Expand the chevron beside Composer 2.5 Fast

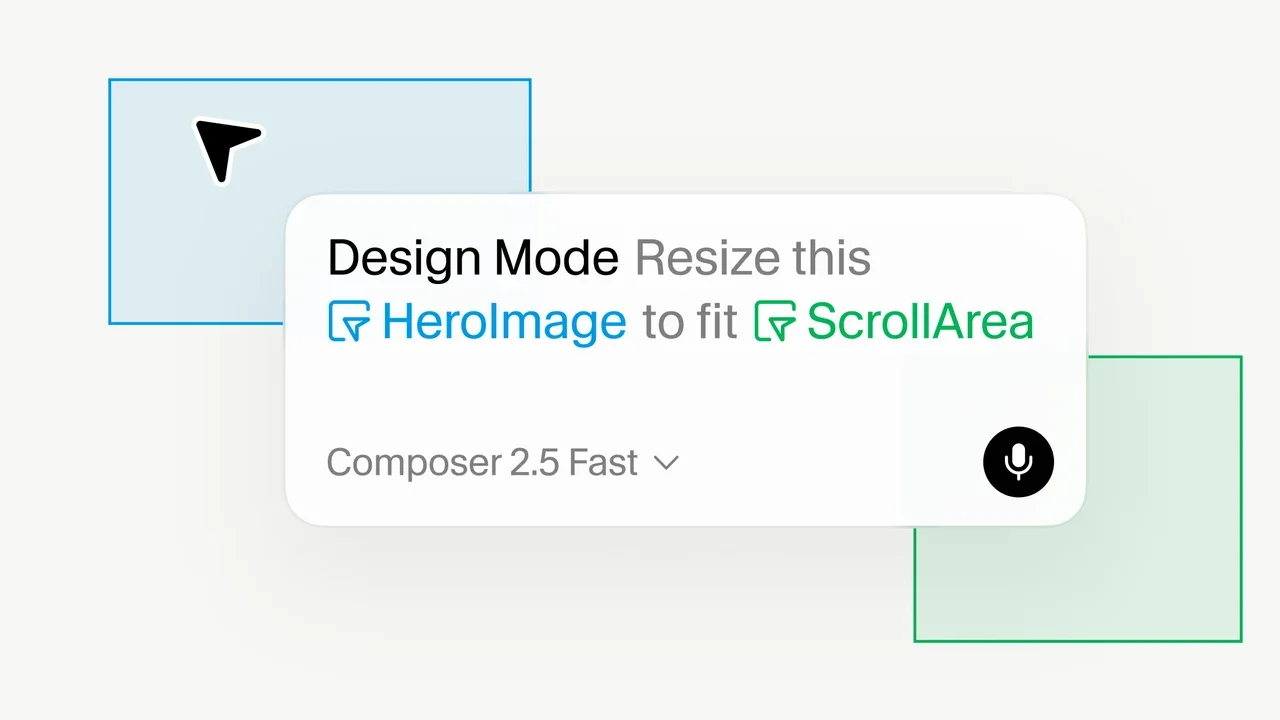(665, 463)
